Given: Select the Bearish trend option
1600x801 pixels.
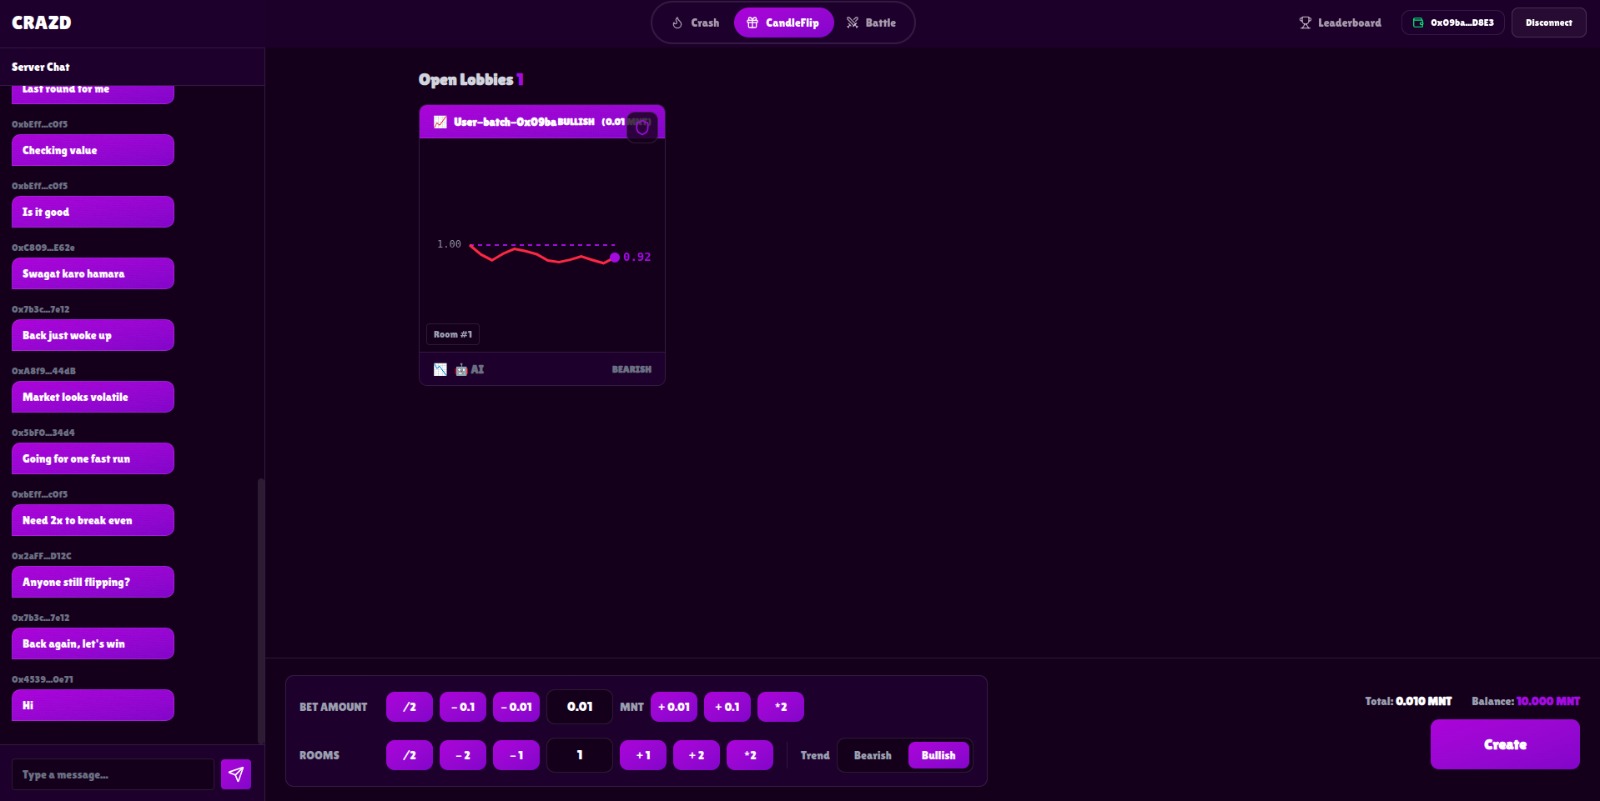Looking at the screenshot, I should pyautogui.click(x=872, y=755).
